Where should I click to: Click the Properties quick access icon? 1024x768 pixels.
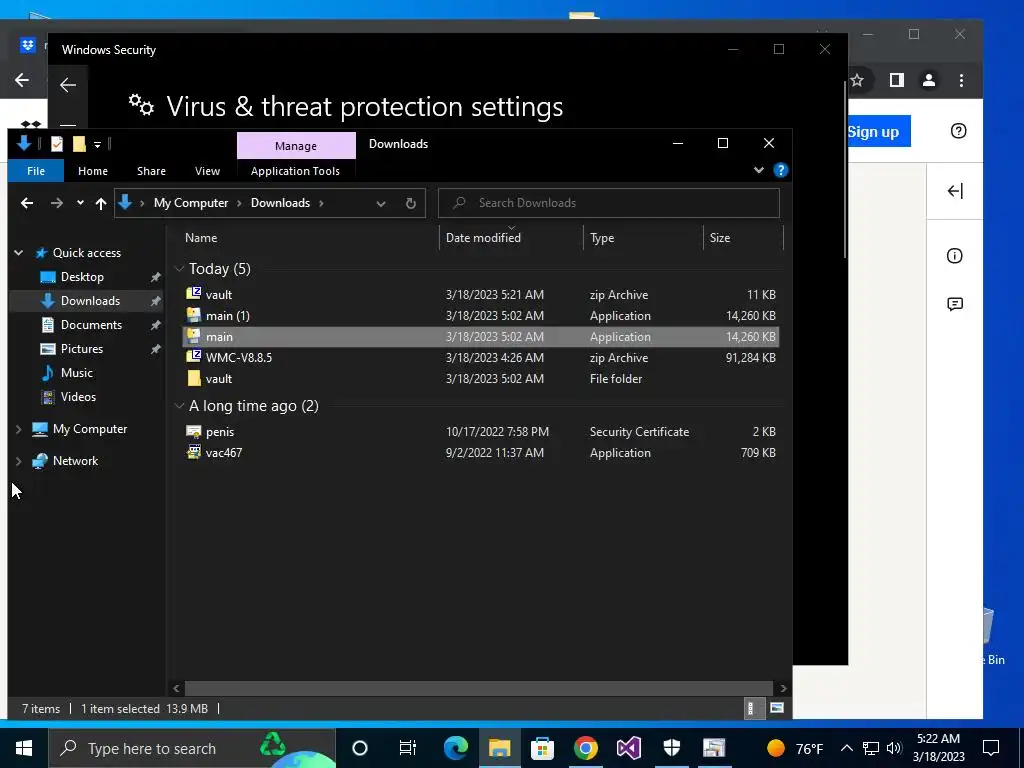57,144
